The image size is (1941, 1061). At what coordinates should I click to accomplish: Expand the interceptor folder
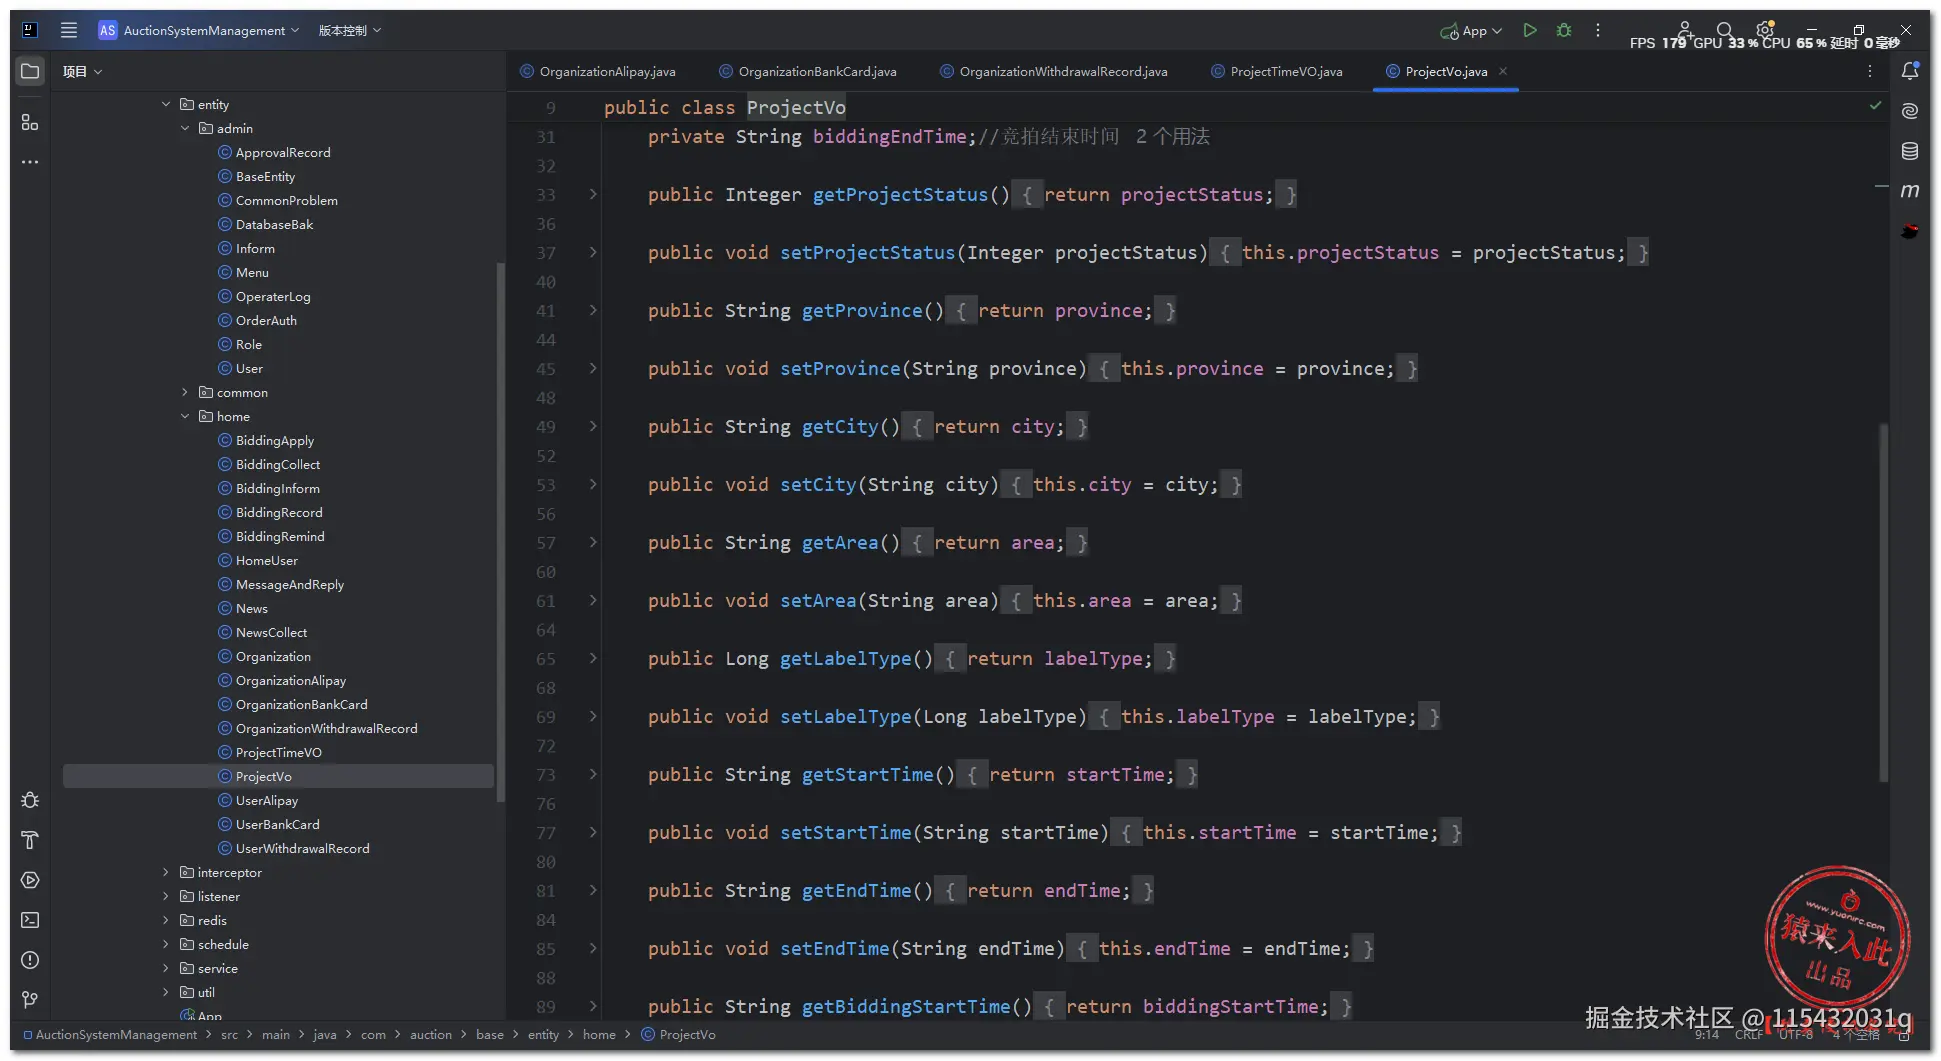pyautogui.click(x=166, y=872)
